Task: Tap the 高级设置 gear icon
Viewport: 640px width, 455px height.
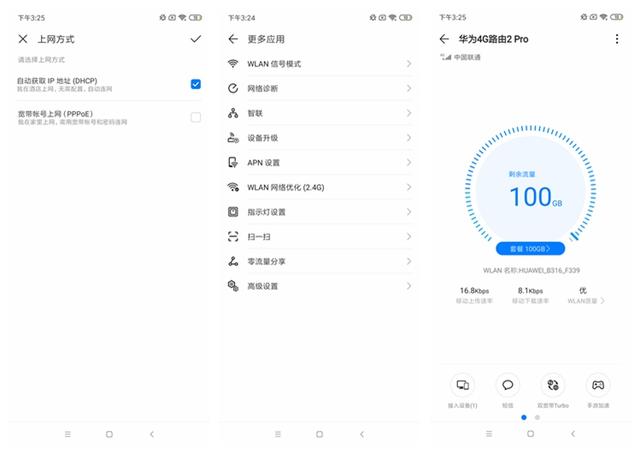Action: pos(233,286)
